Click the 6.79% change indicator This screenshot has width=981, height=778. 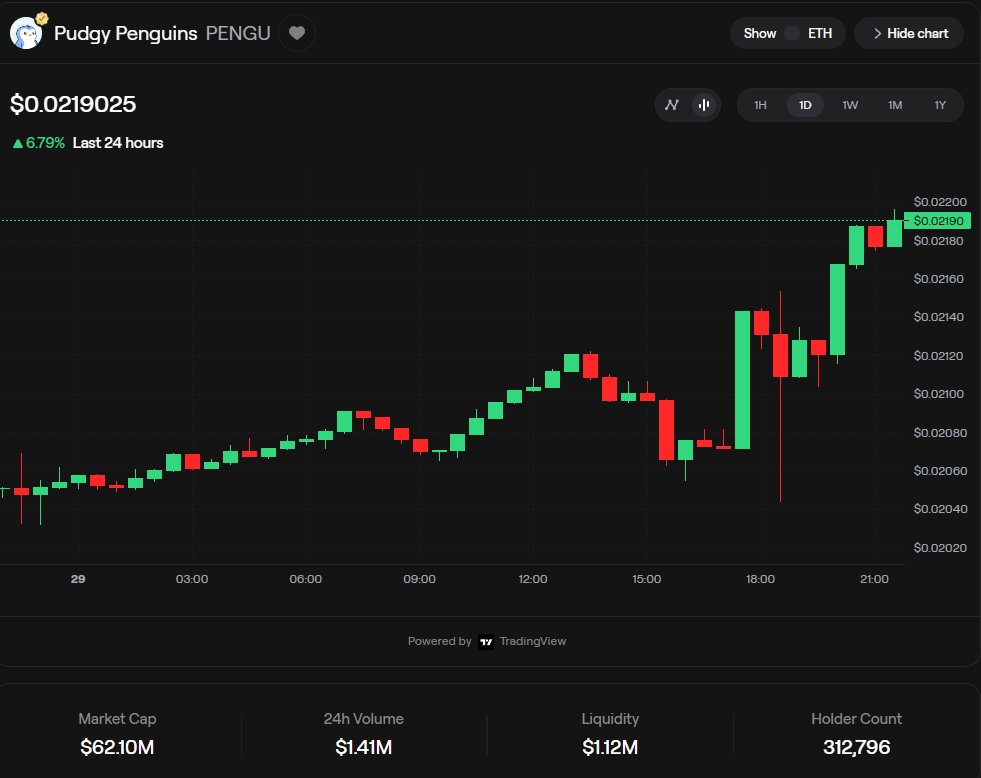(x=39, y=143)
